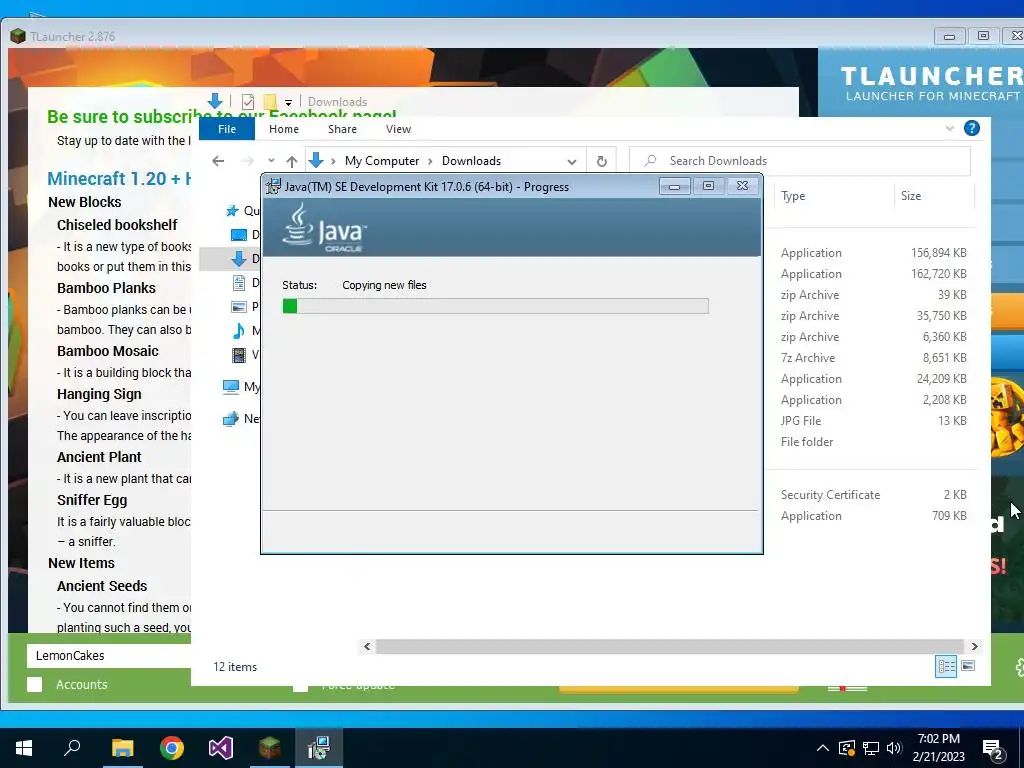Viewport: 1024px width, 768px height.
Task: Go forward using the Explorer forward arrow
Action: click(x=248, y=161)
